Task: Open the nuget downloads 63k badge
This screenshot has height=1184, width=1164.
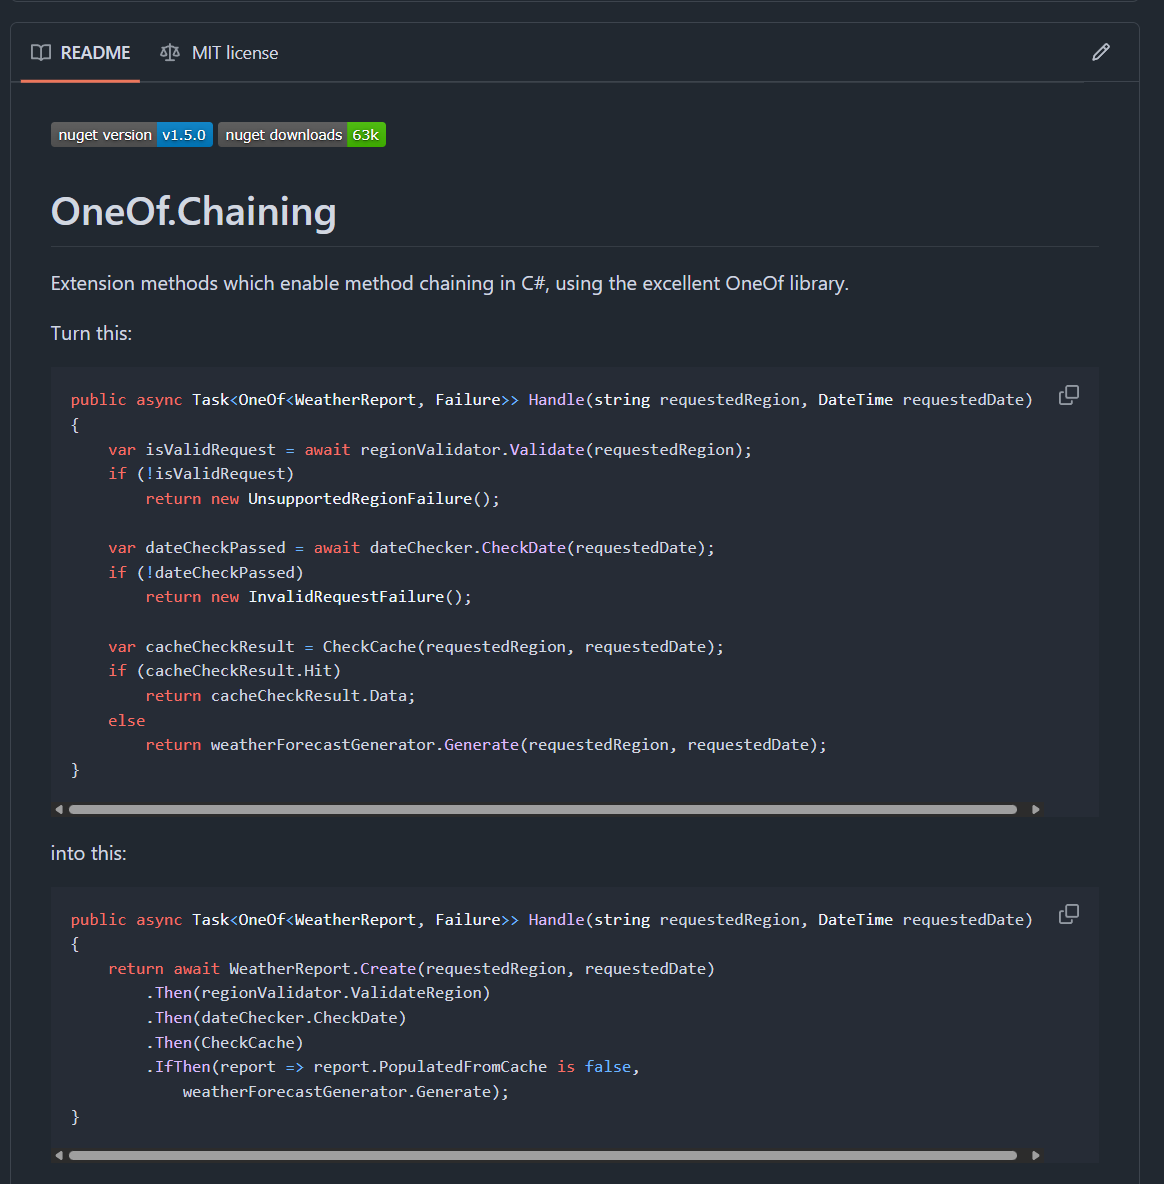Action: (302, 134)
